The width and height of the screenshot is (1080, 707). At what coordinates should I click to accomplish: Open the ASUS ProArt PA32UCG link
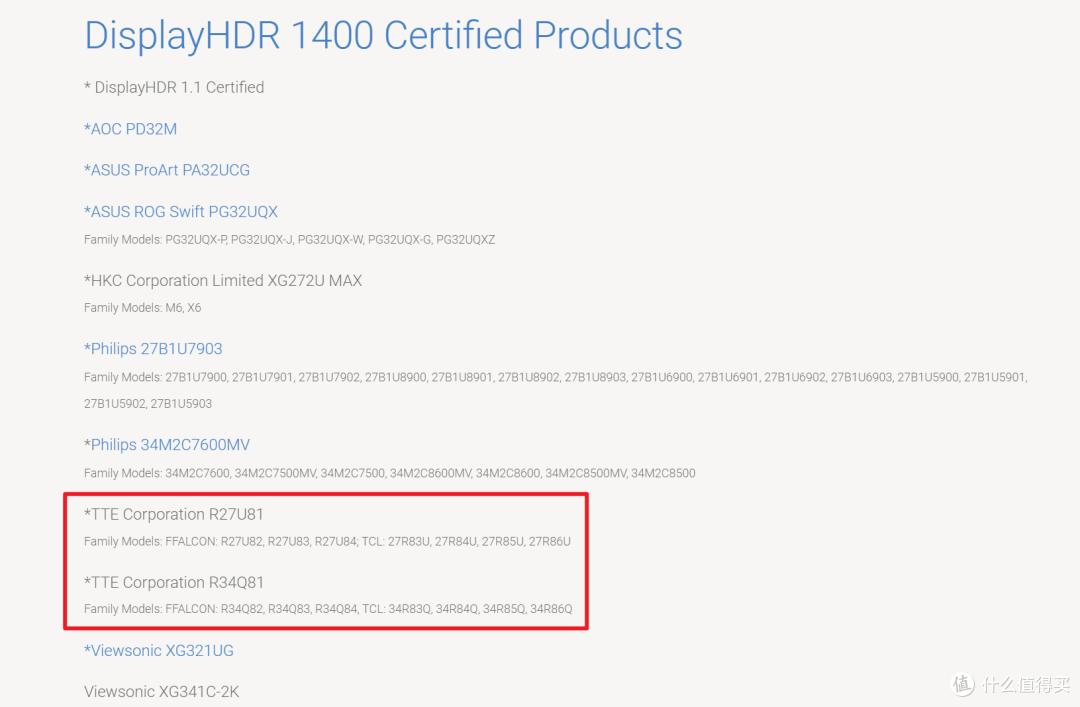[167, 170]
